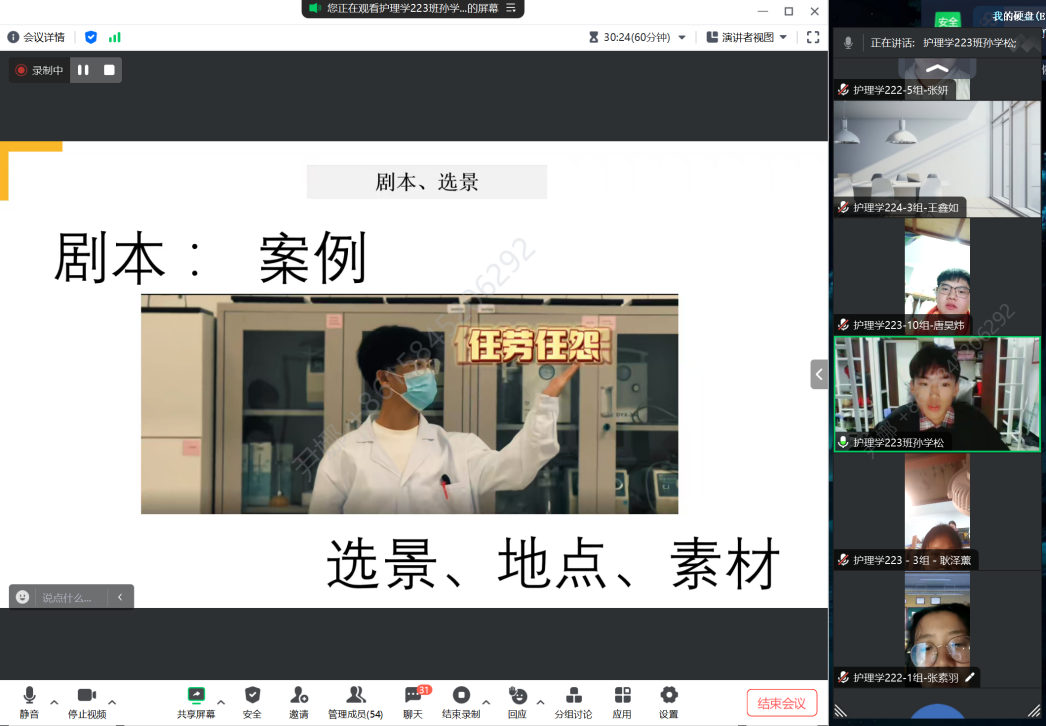
Task: Expand the 30:24 meeting timer dropdown
Action: (682, 37)
